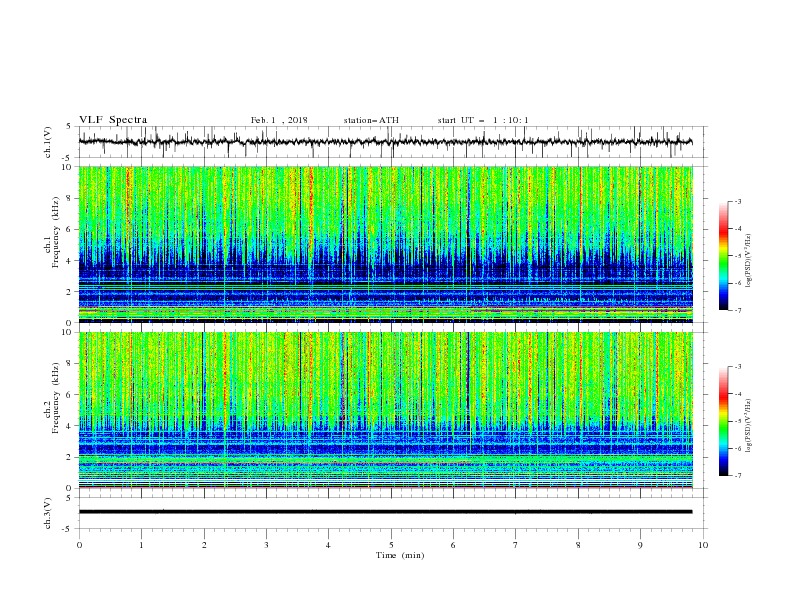Click time axis tick label "7"

coord(516,545)
